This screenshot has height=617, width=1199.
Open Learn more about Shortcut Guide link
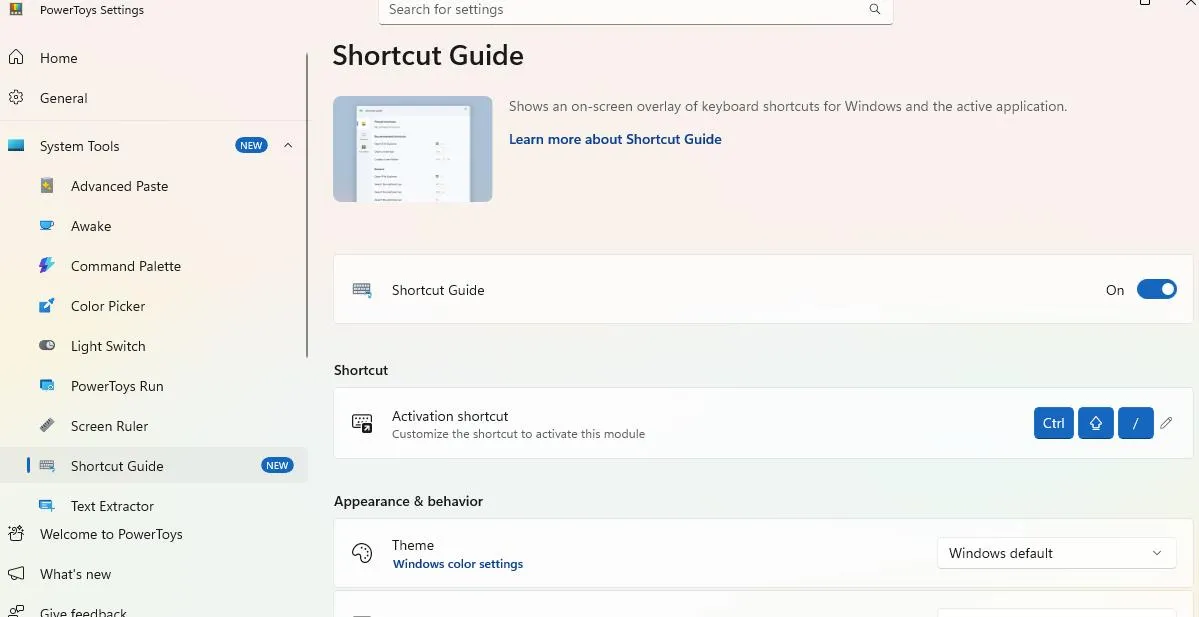coord(615,139)
